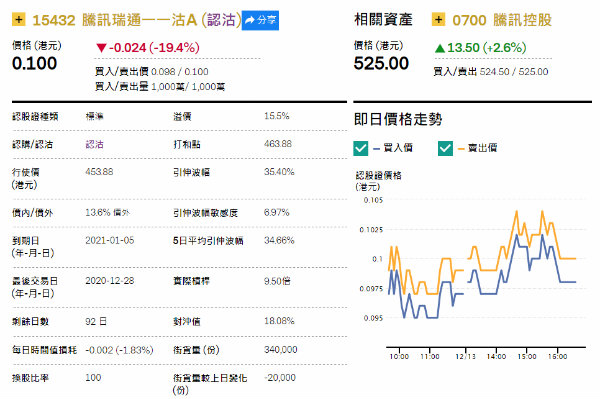Open the 0700 騰訊控股 link
This screenshot has width=600, height=399.
point(502,20)
